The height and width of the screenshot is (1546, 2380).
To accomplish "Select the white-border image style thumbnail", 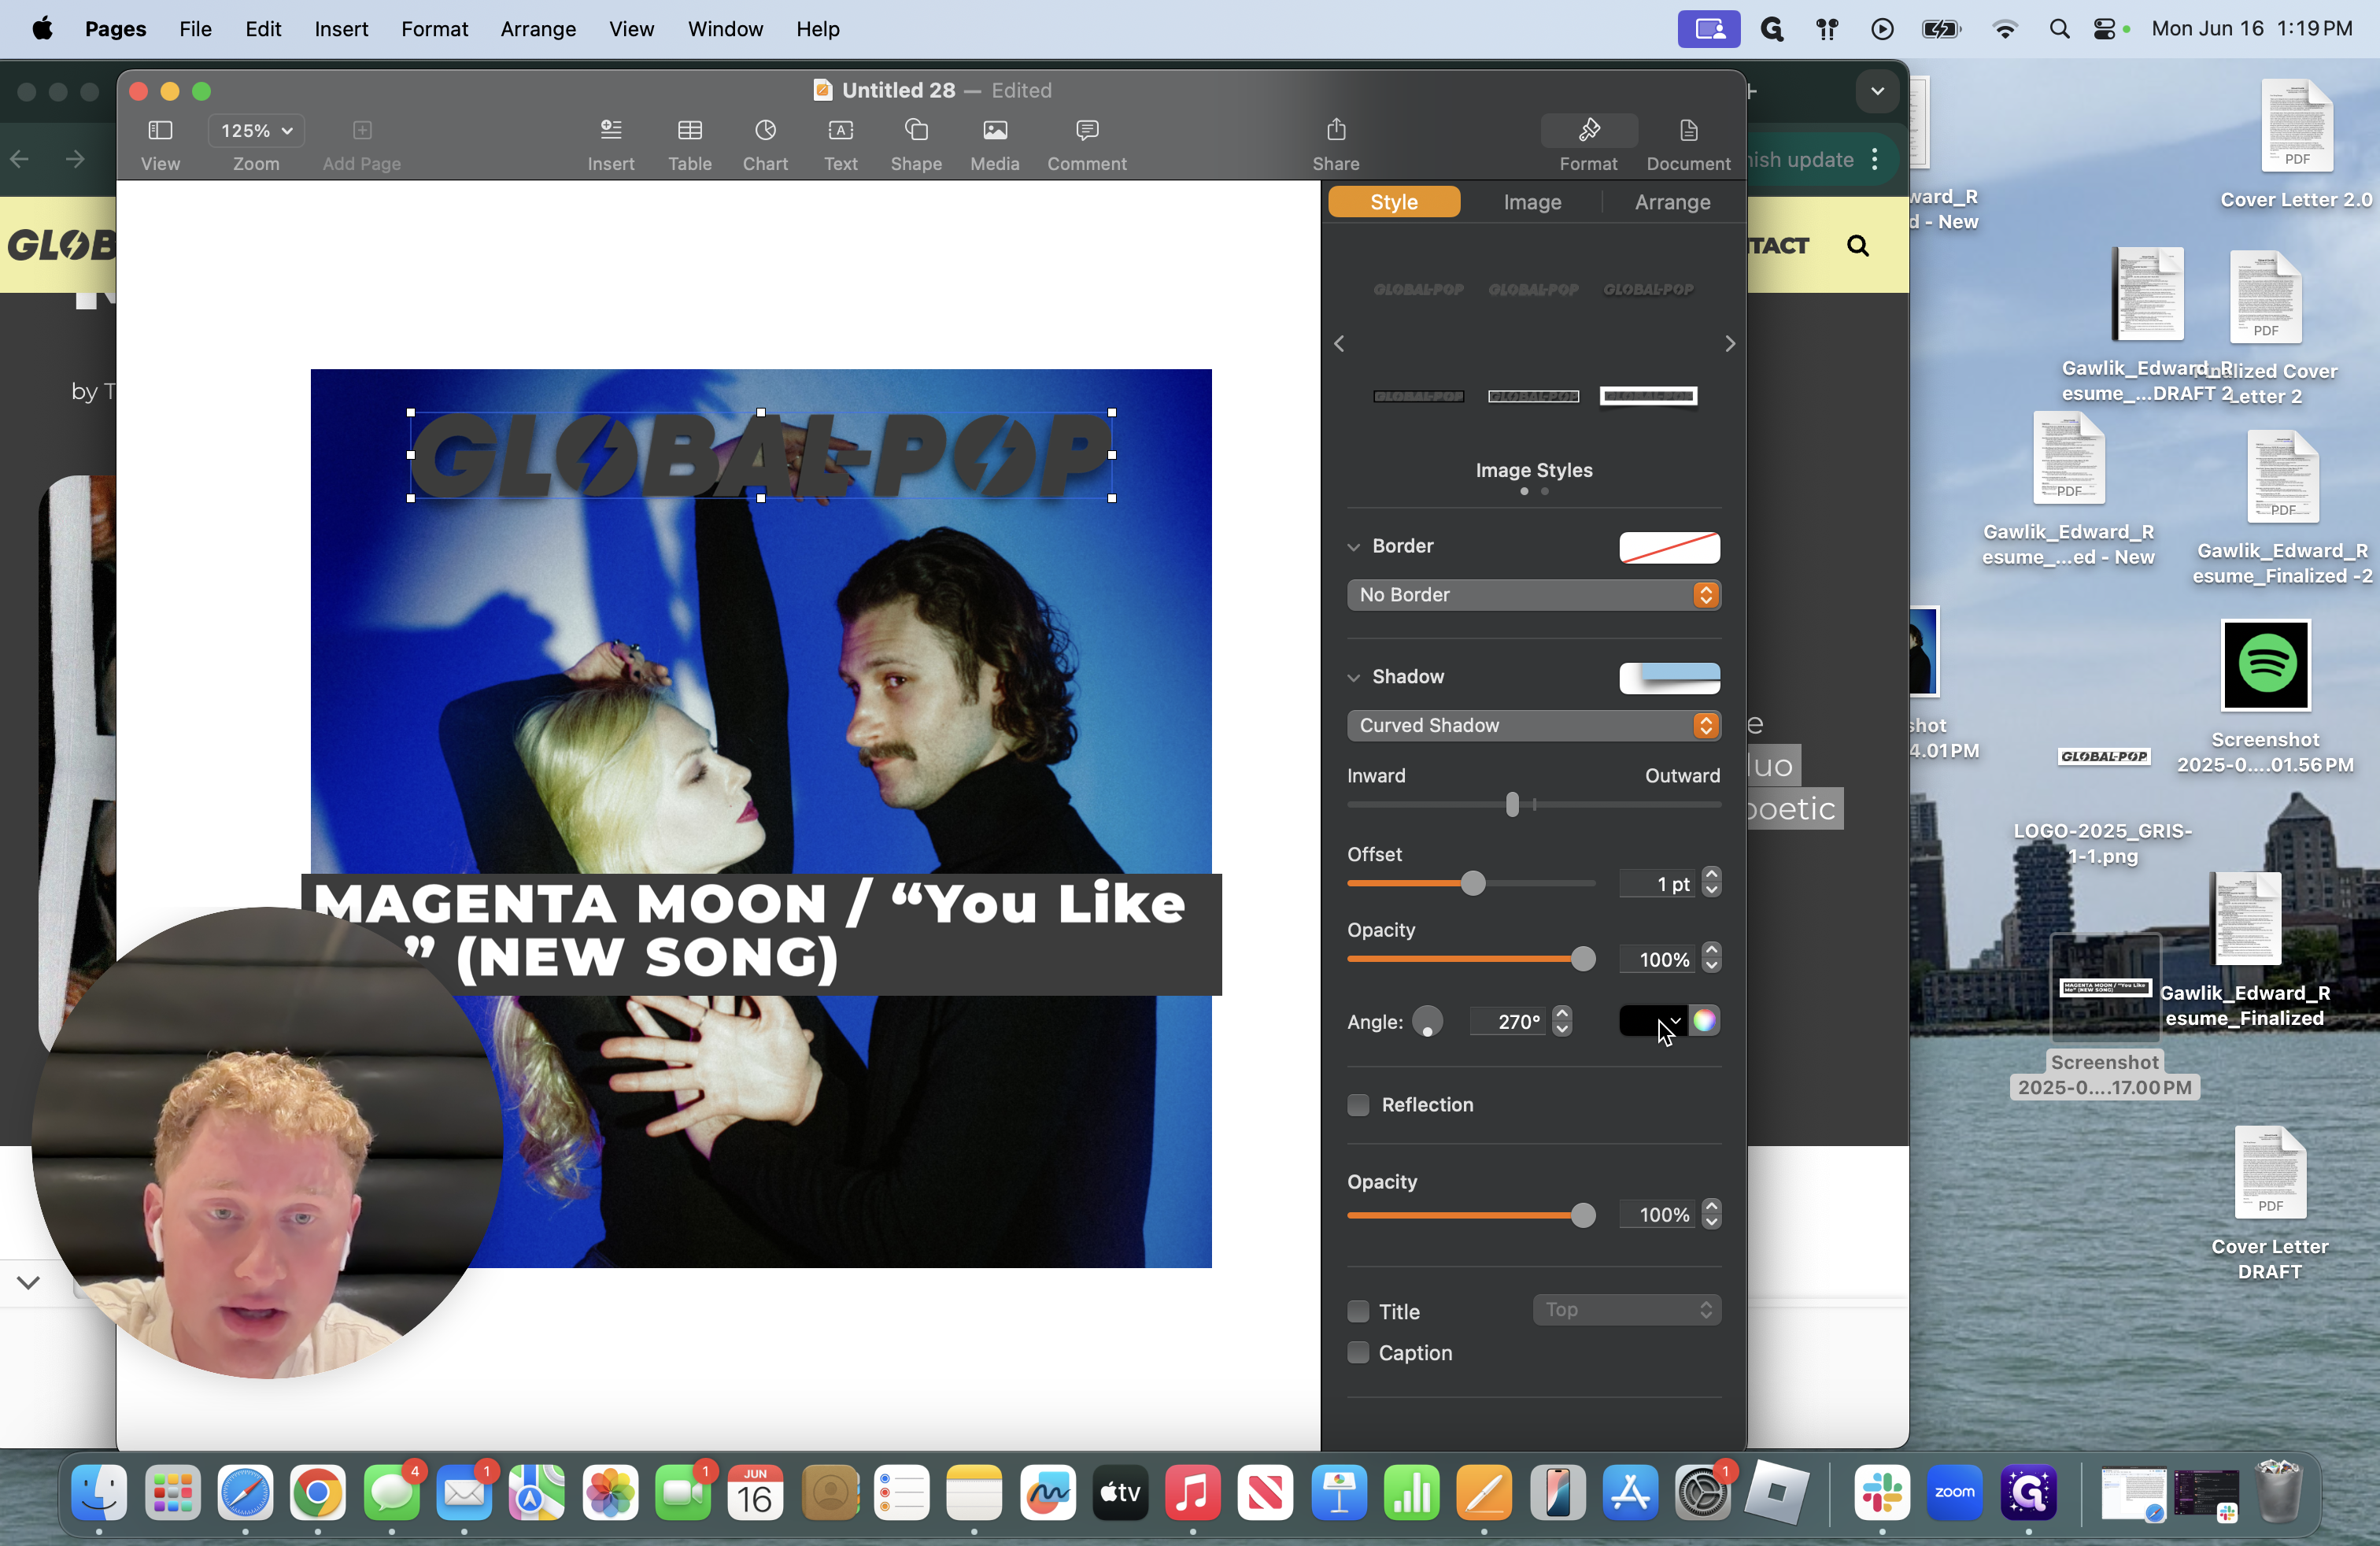I will [1647, 396].
